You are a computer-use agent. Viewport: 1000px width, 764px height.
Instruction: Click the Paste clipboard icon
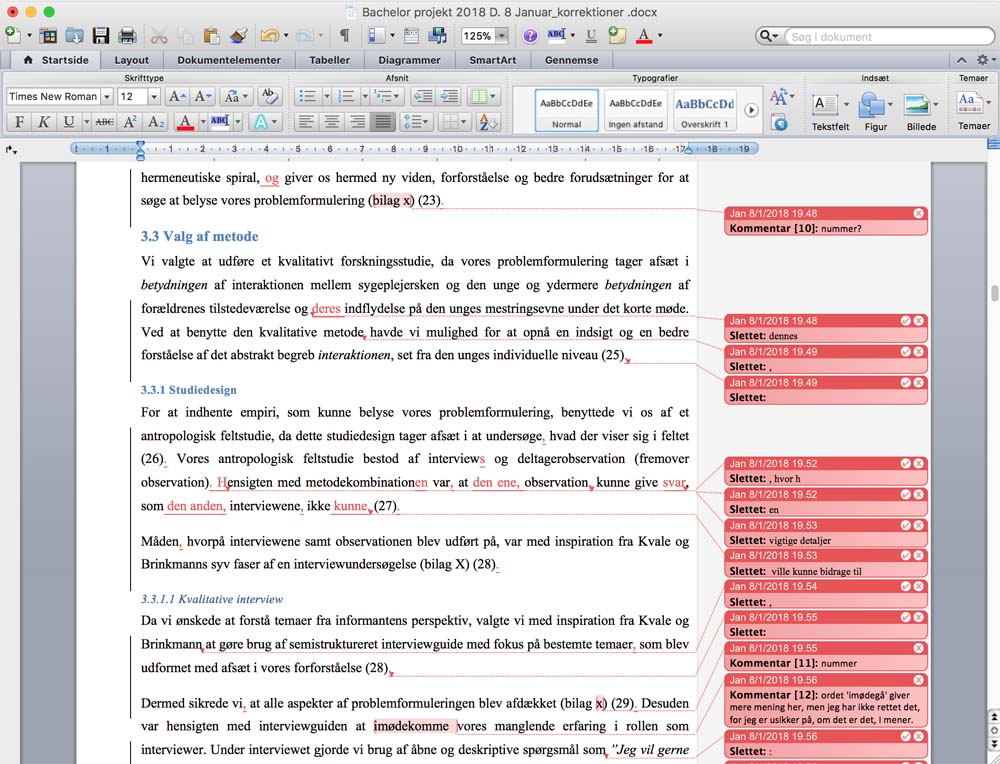pyautogui.click(x=211, y=36)
